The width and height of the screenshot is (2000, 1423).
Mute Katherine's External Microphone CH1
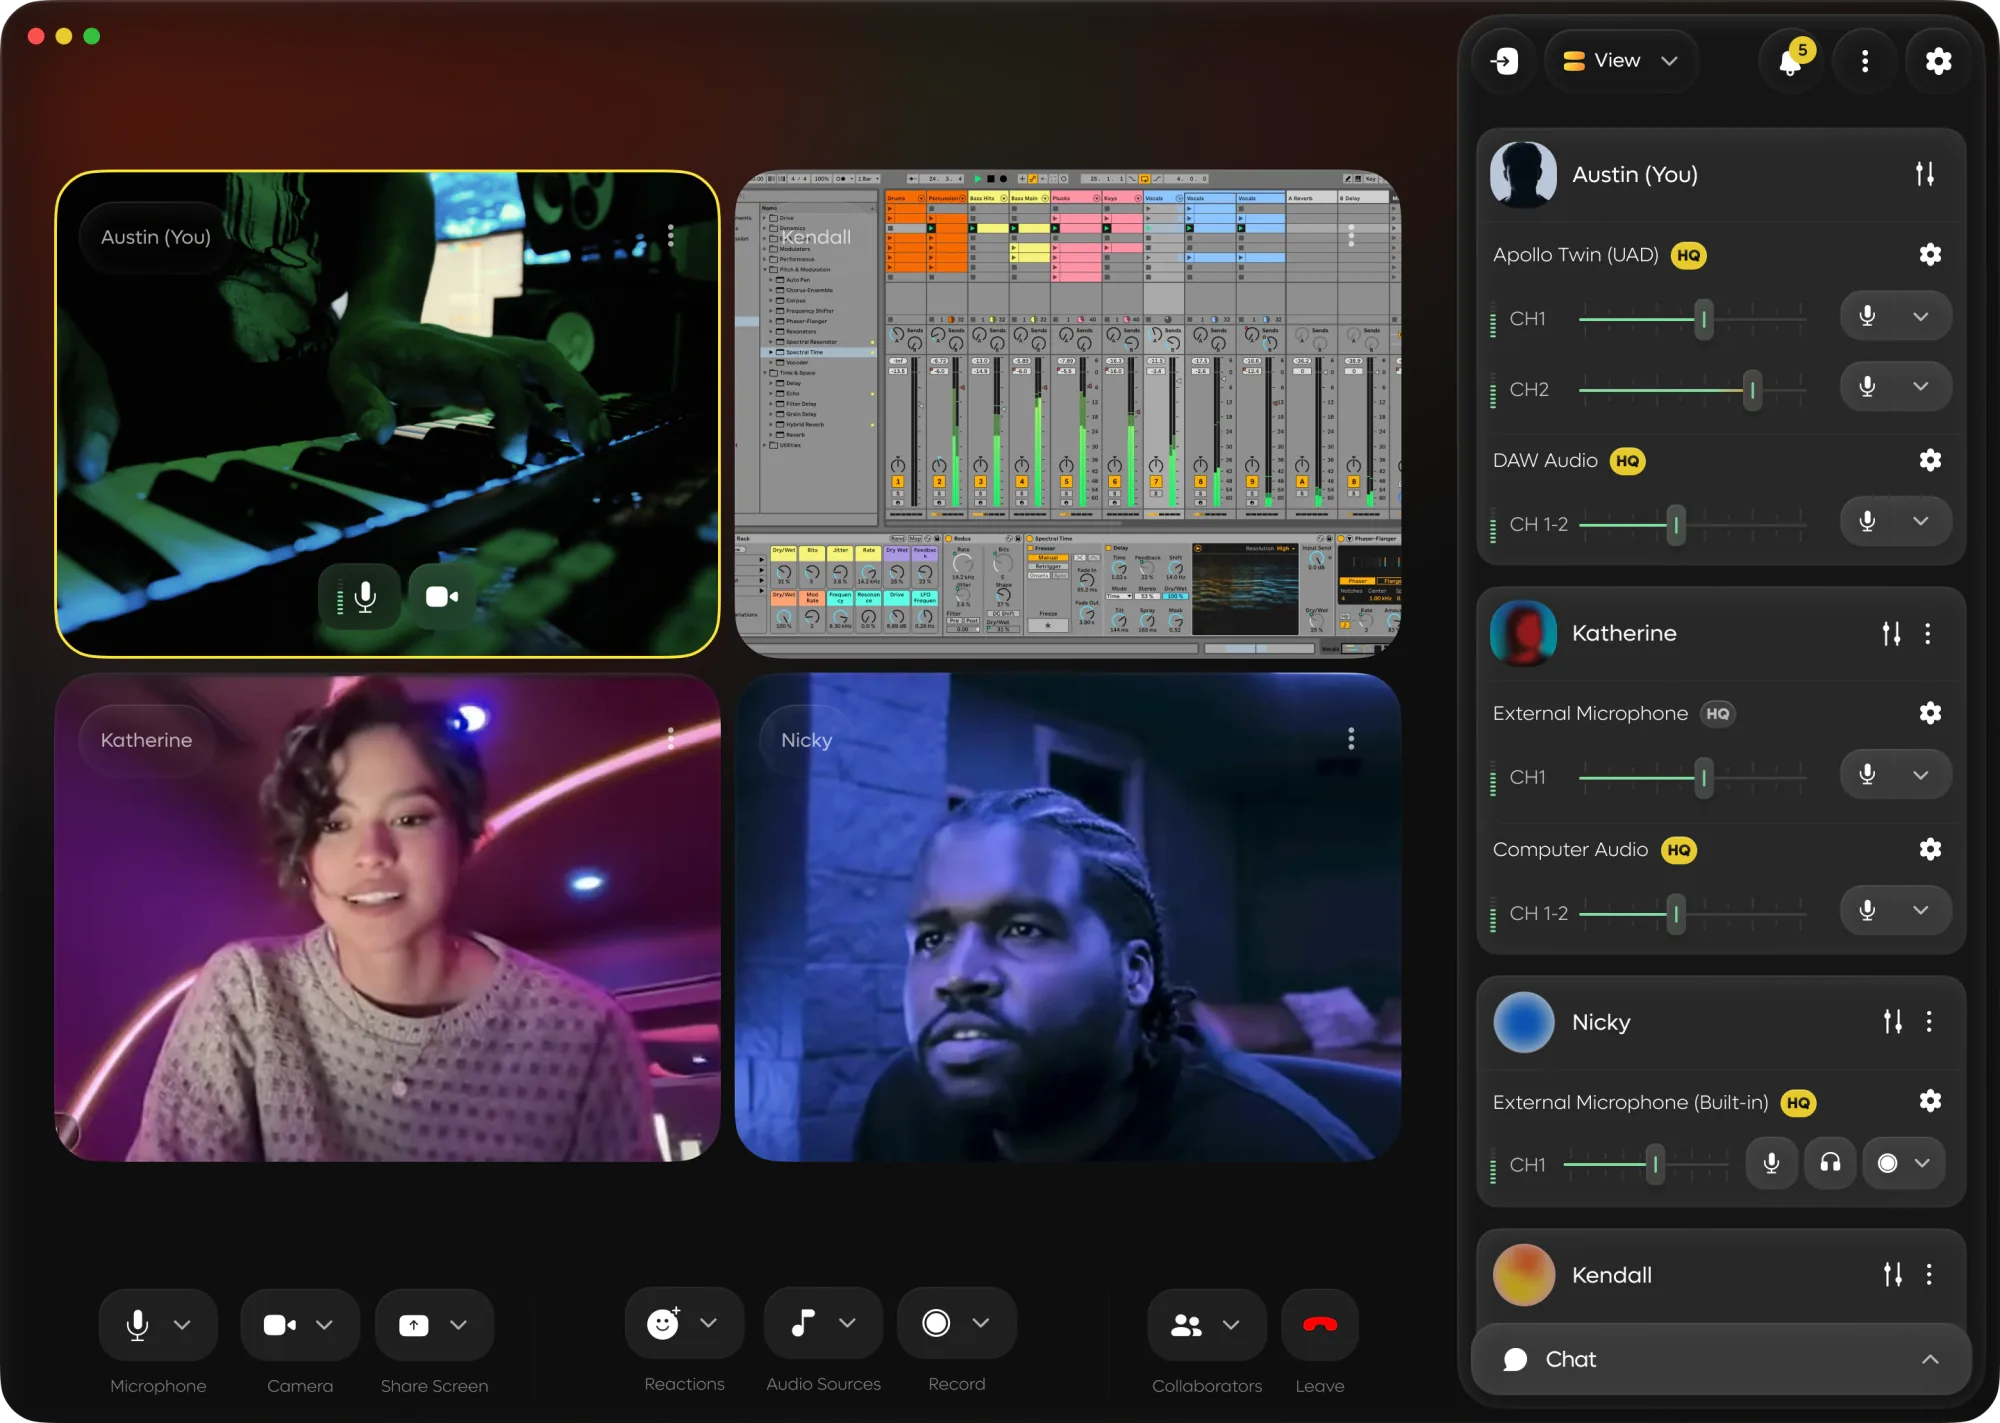(x=1867, y=774)
